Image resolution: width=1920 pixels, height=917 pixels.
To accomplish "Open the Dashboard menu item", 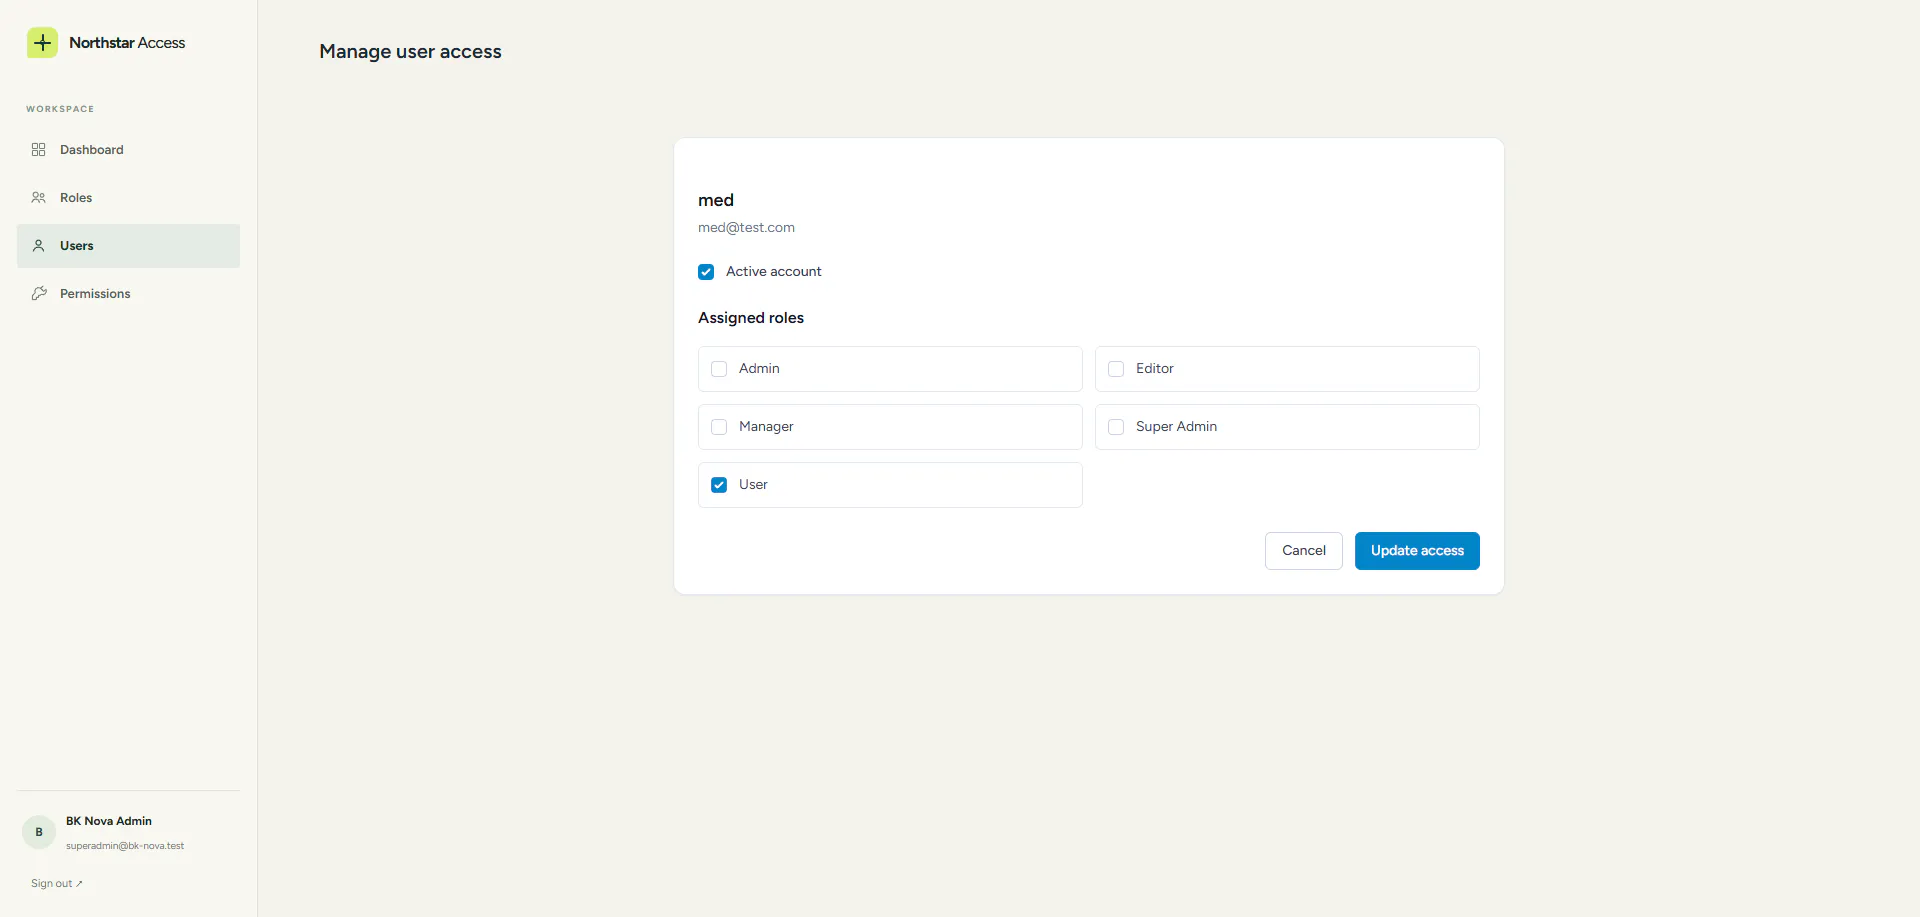I will [128, 150].
